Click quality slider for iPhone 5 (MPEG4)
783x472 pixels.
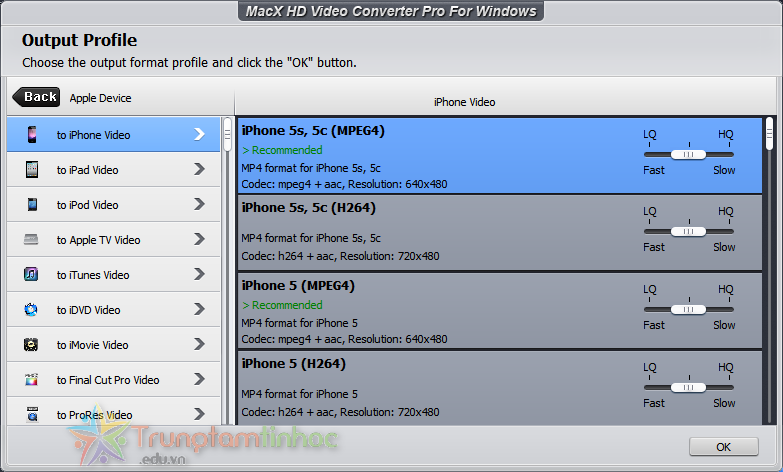pos(688,310)
